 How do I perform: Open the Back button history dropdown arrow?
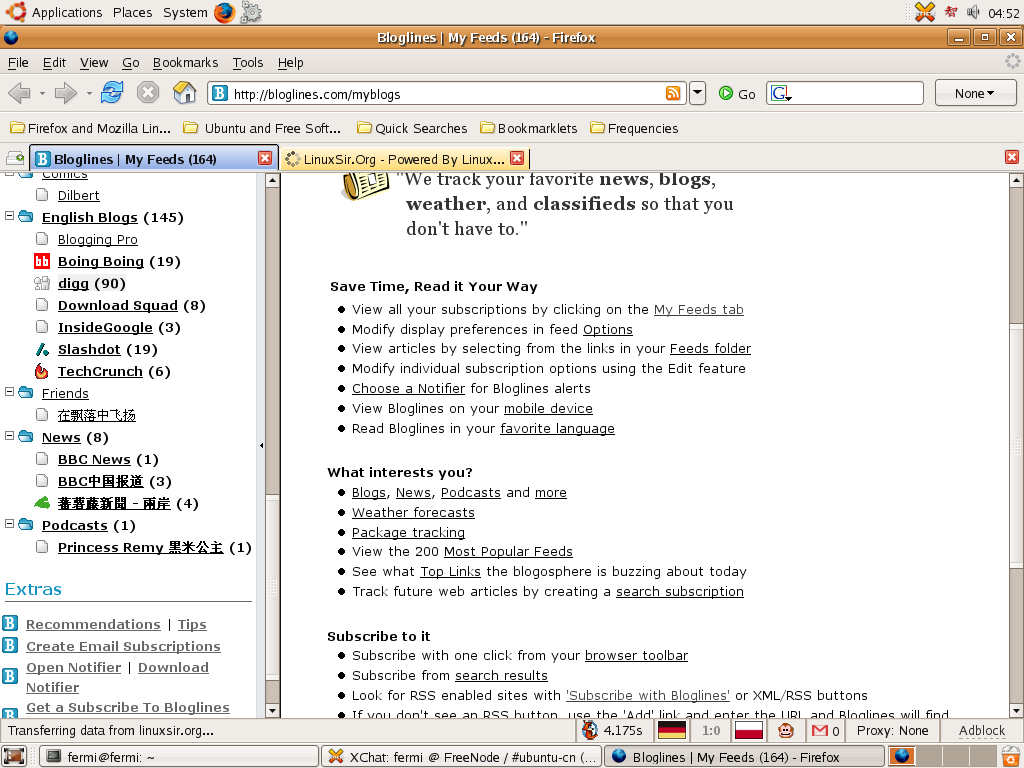click(42, 93)
